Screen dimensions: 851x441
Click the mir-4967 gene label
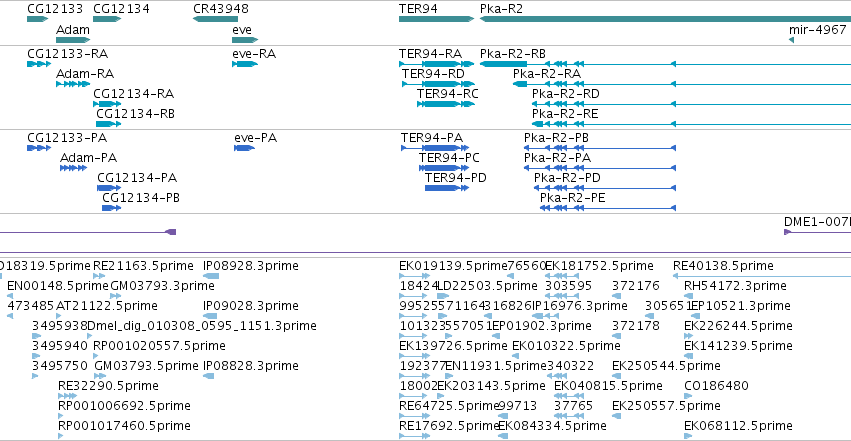[x=817, y=30]
